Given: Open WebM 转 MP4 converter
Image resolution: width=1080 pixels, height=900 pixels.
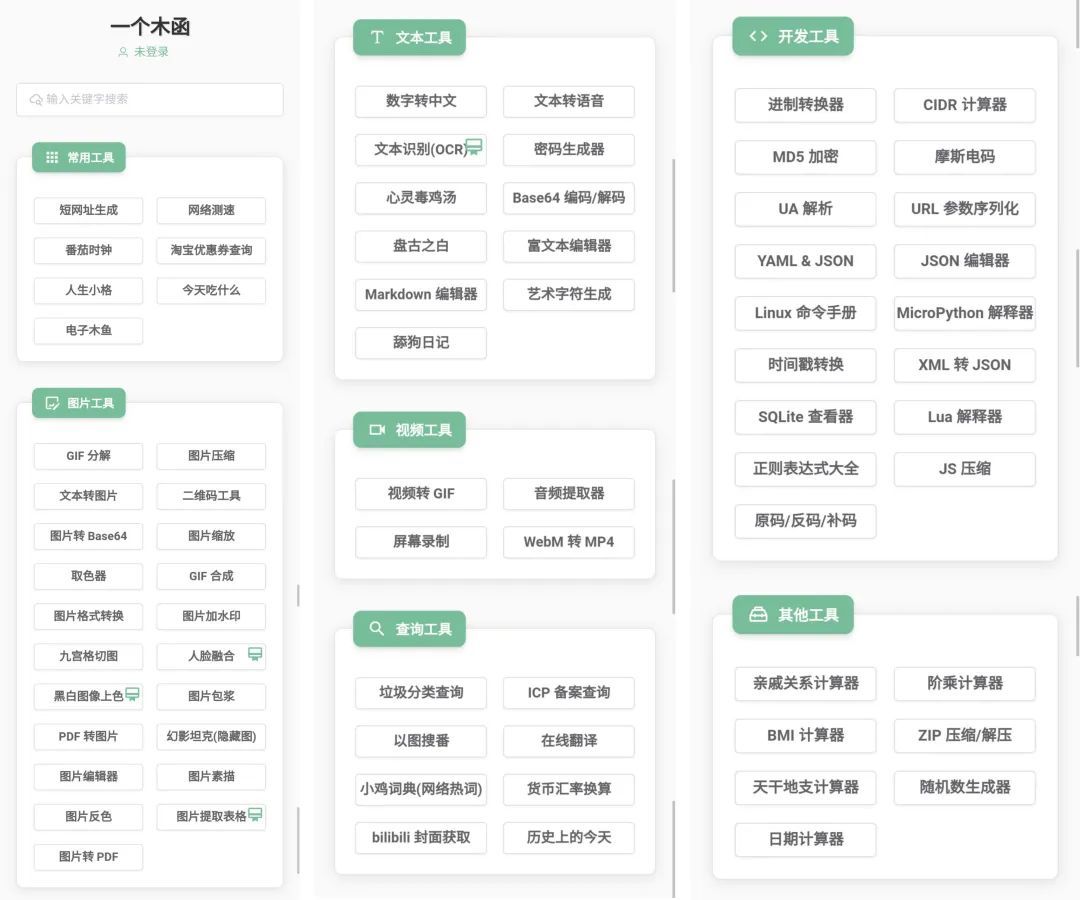Looking at the screenshot, I should (x=568, y=542).
